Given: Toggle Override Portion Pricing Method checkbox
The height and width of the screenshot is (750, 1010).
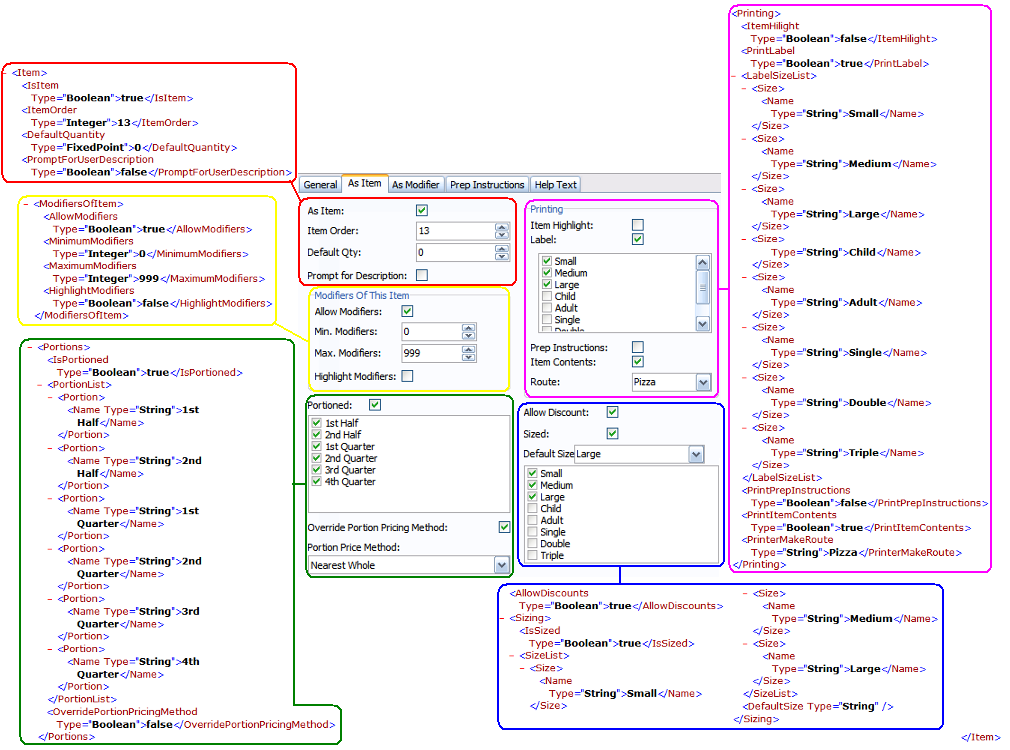Looking at the screenshot, I should pyautogui.click(x=504, y=527).
